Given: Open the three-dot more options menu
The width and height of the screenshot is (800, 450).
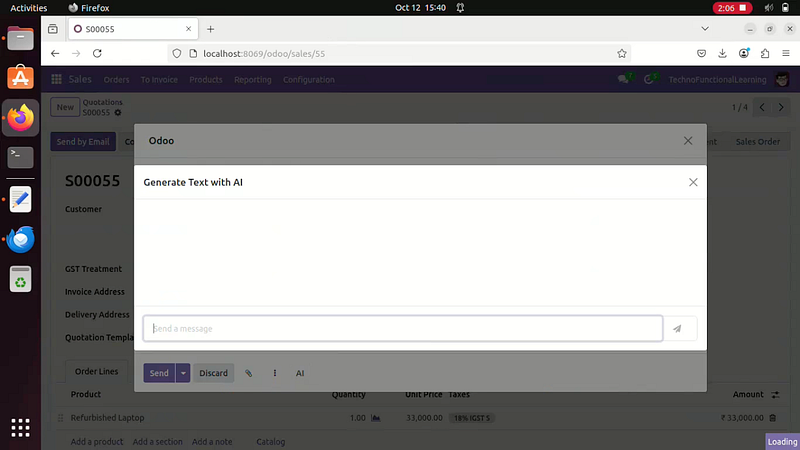Looking at the screenshot, I should [275, 373].
